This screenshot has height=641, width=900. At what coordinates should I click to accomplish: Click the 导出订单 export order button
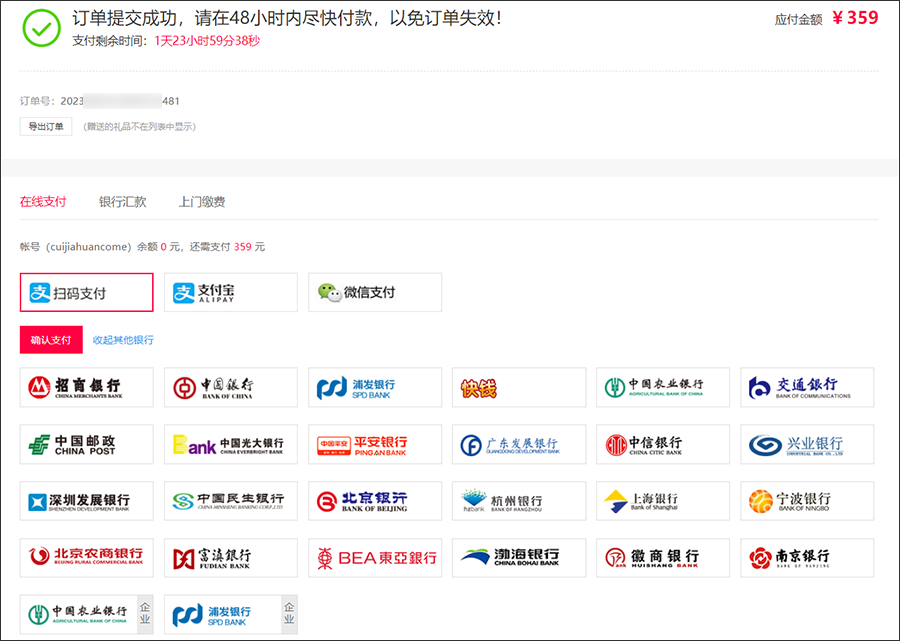46,126
